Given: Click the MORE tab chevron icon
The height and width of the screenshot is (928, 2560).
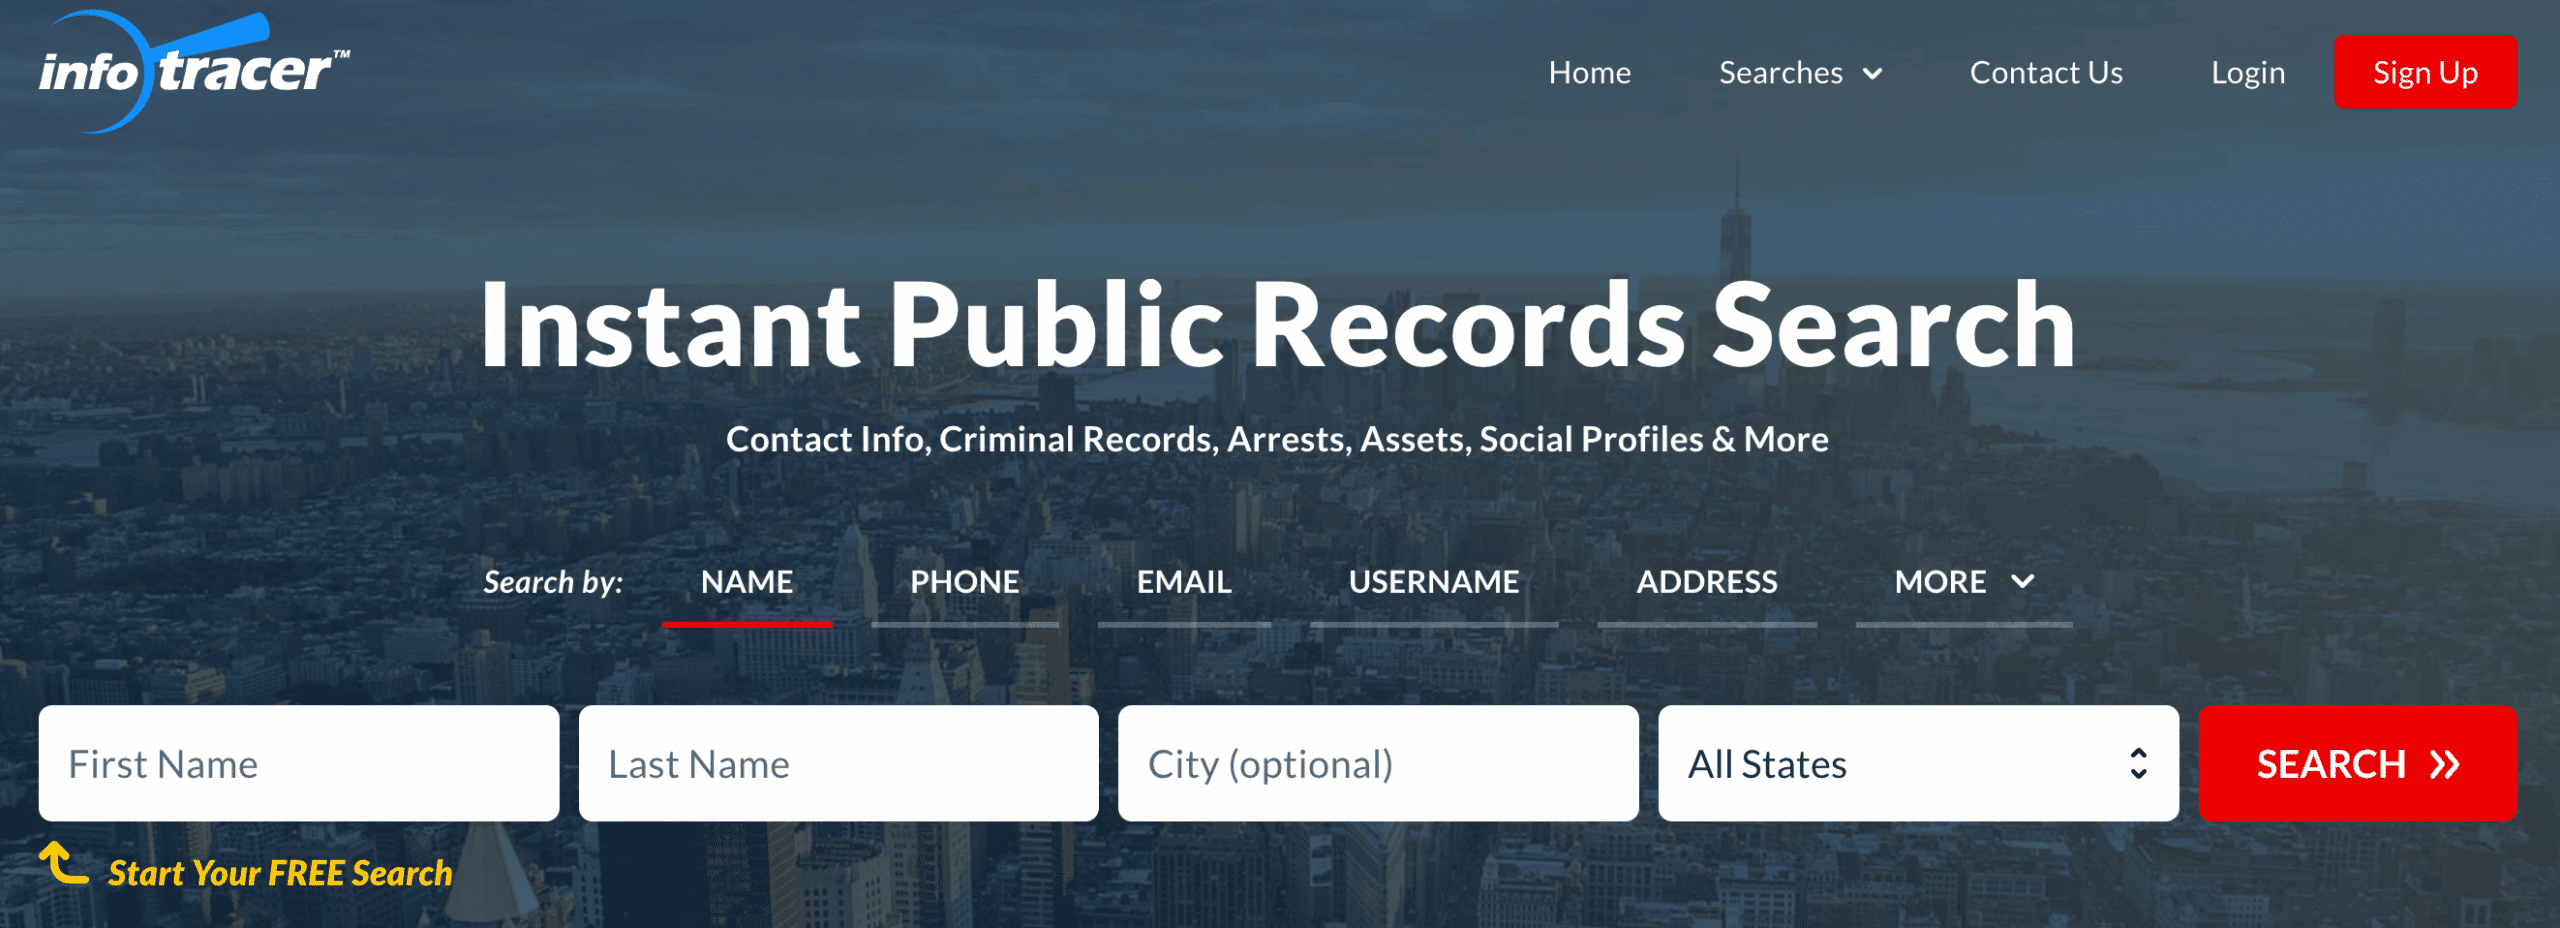Looking at the screenshot, I should [2022, 581].
